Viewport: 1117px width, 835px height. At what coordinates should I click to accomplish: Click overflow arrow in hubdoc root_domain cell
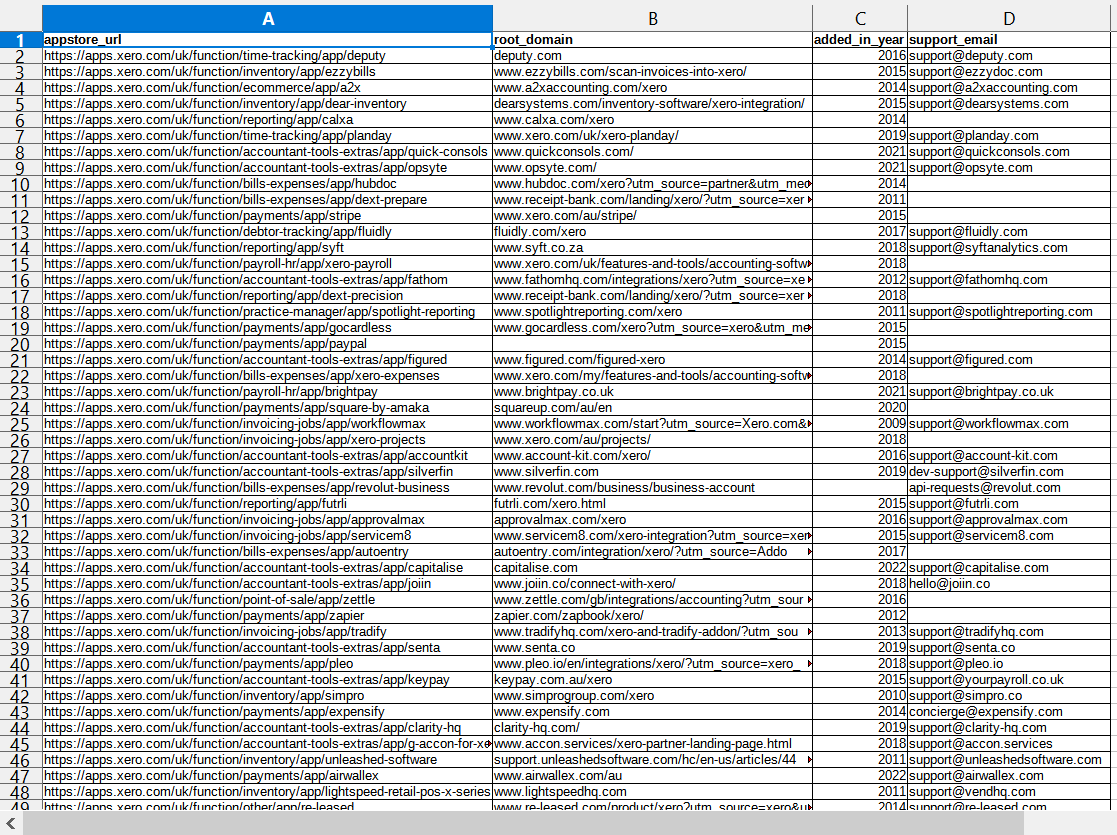click(x=808, y=184)
